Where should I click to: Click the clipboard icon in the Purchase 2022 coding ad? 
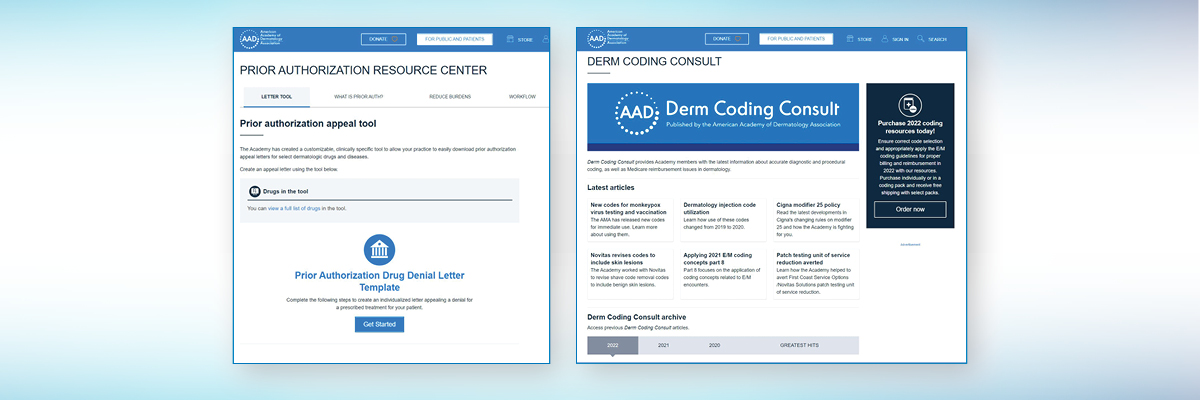pos(910,104)
